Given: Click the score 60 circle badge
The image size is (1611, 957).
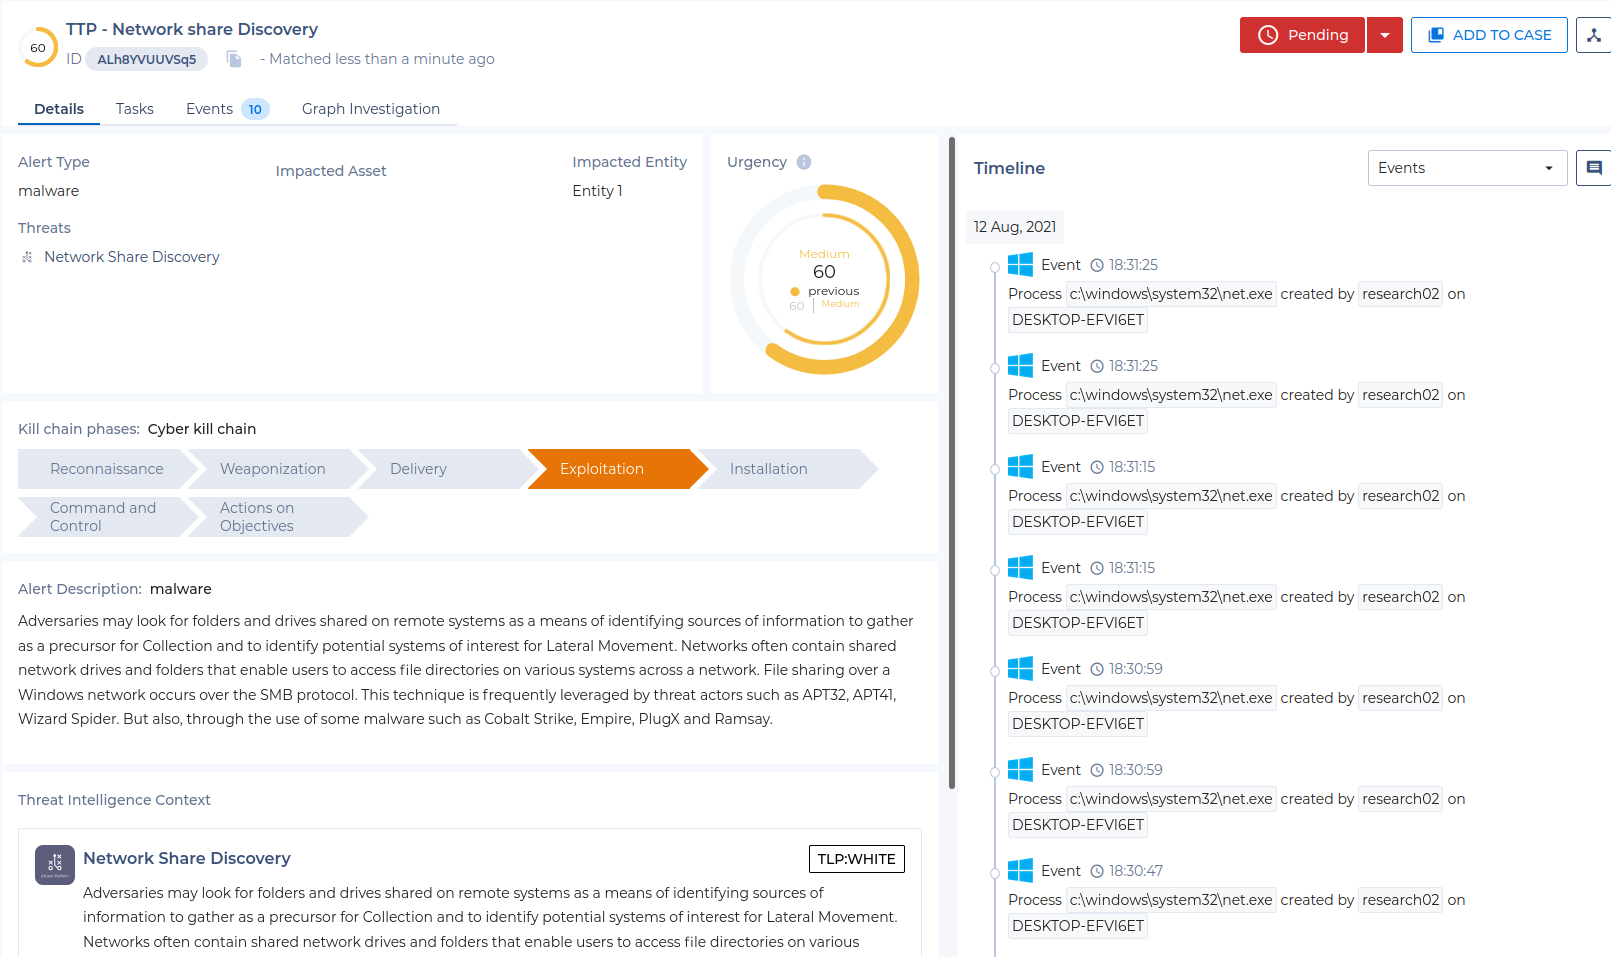Looking at the screenshot, I should tap(38, 47).
